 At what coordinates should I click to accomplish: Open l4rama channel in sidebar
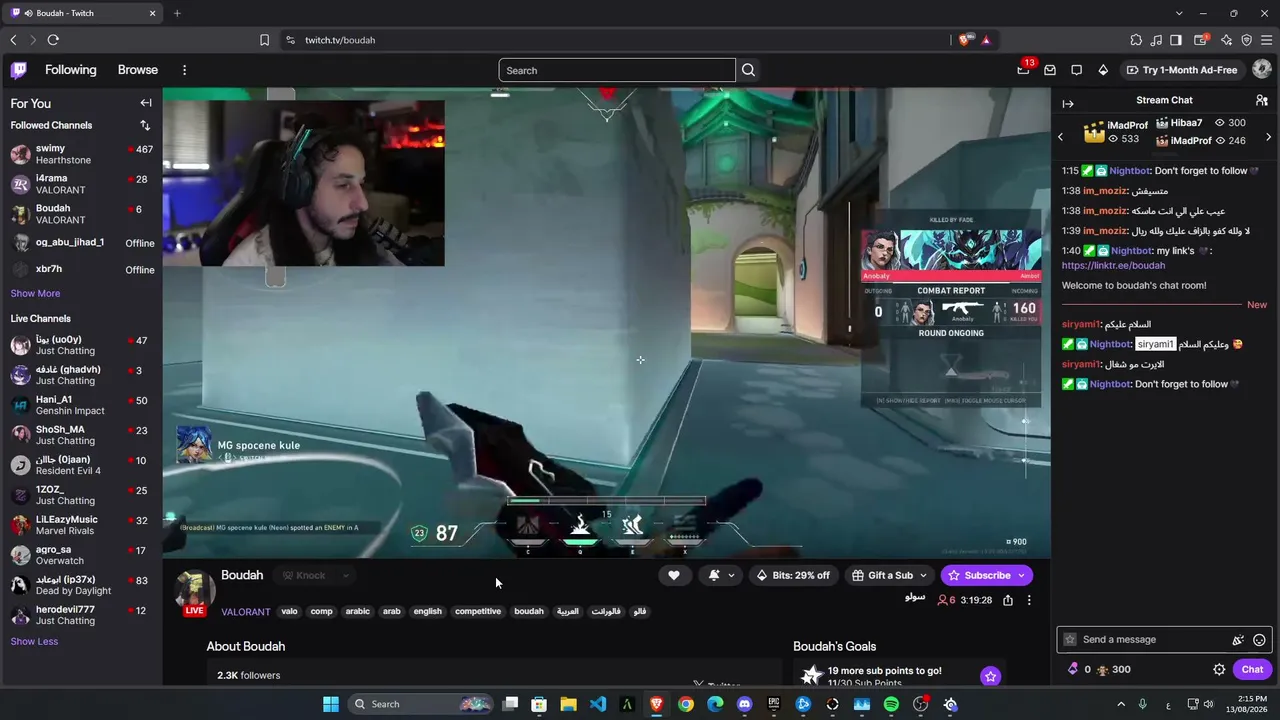(81, 184)
